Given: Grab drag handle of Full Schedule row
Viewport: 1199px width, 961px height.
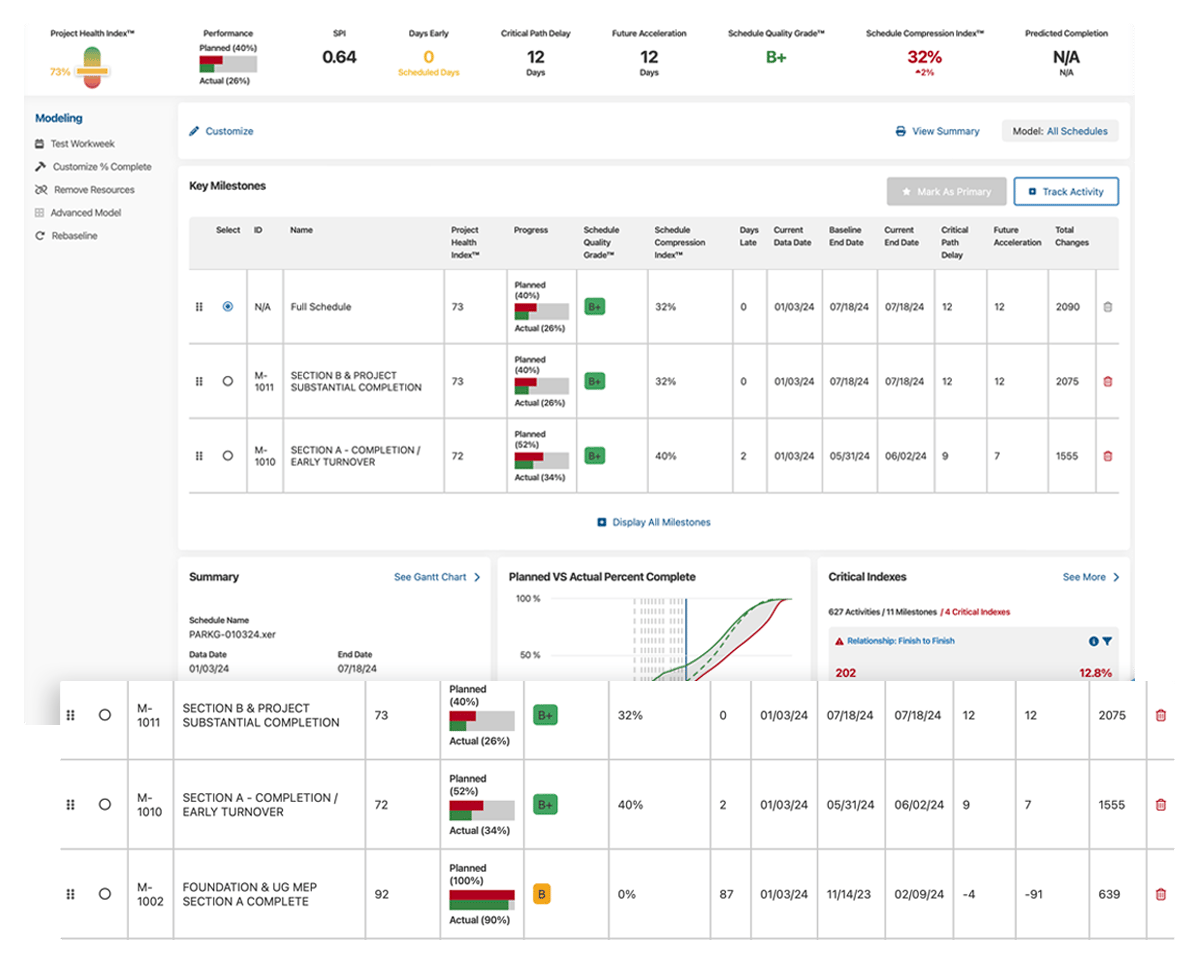Looking at the screenshot, I should pyautogui.click(x=200, y=307).
